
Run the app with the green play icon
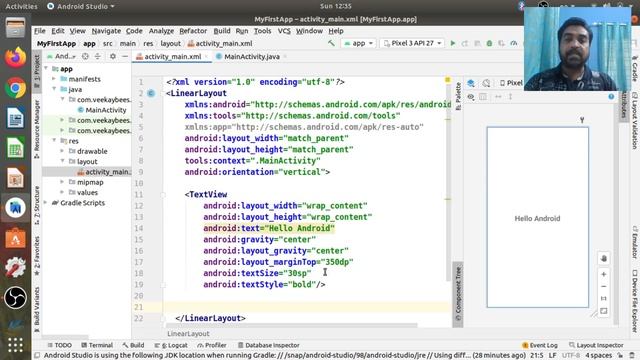[452, 43]
